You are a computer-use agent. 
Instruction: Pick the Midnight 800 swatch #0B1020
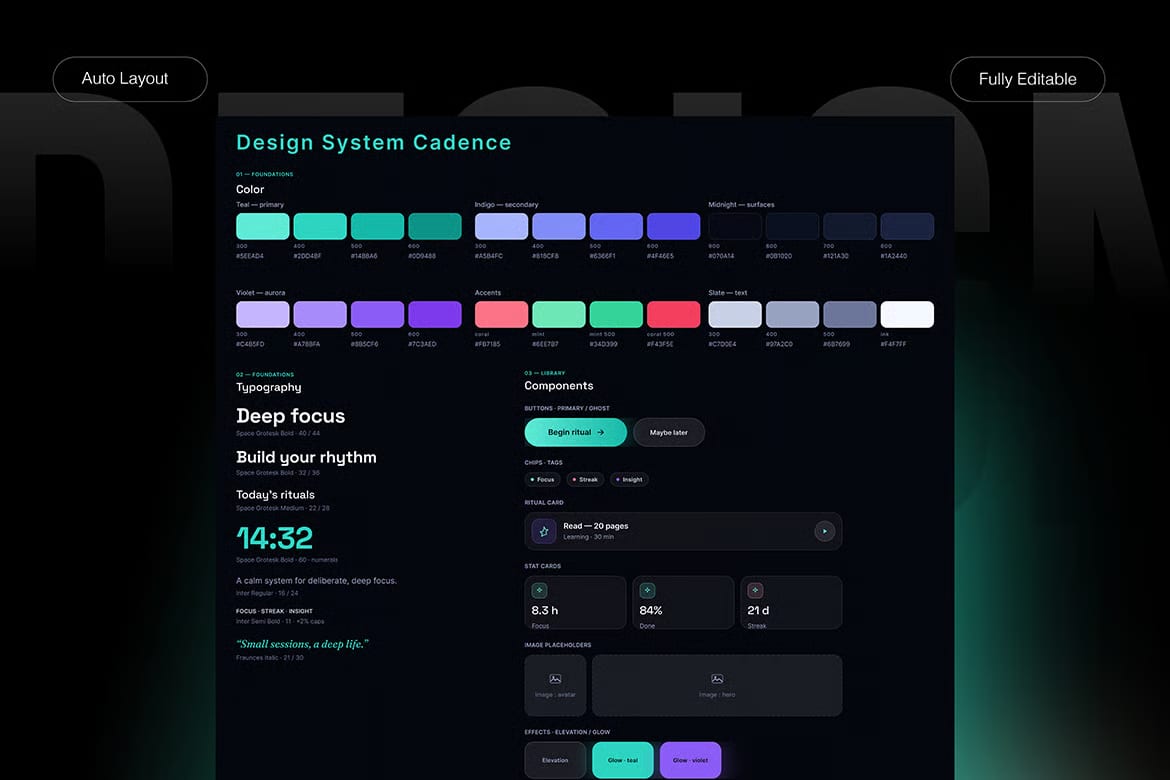[x=792, y=226]
